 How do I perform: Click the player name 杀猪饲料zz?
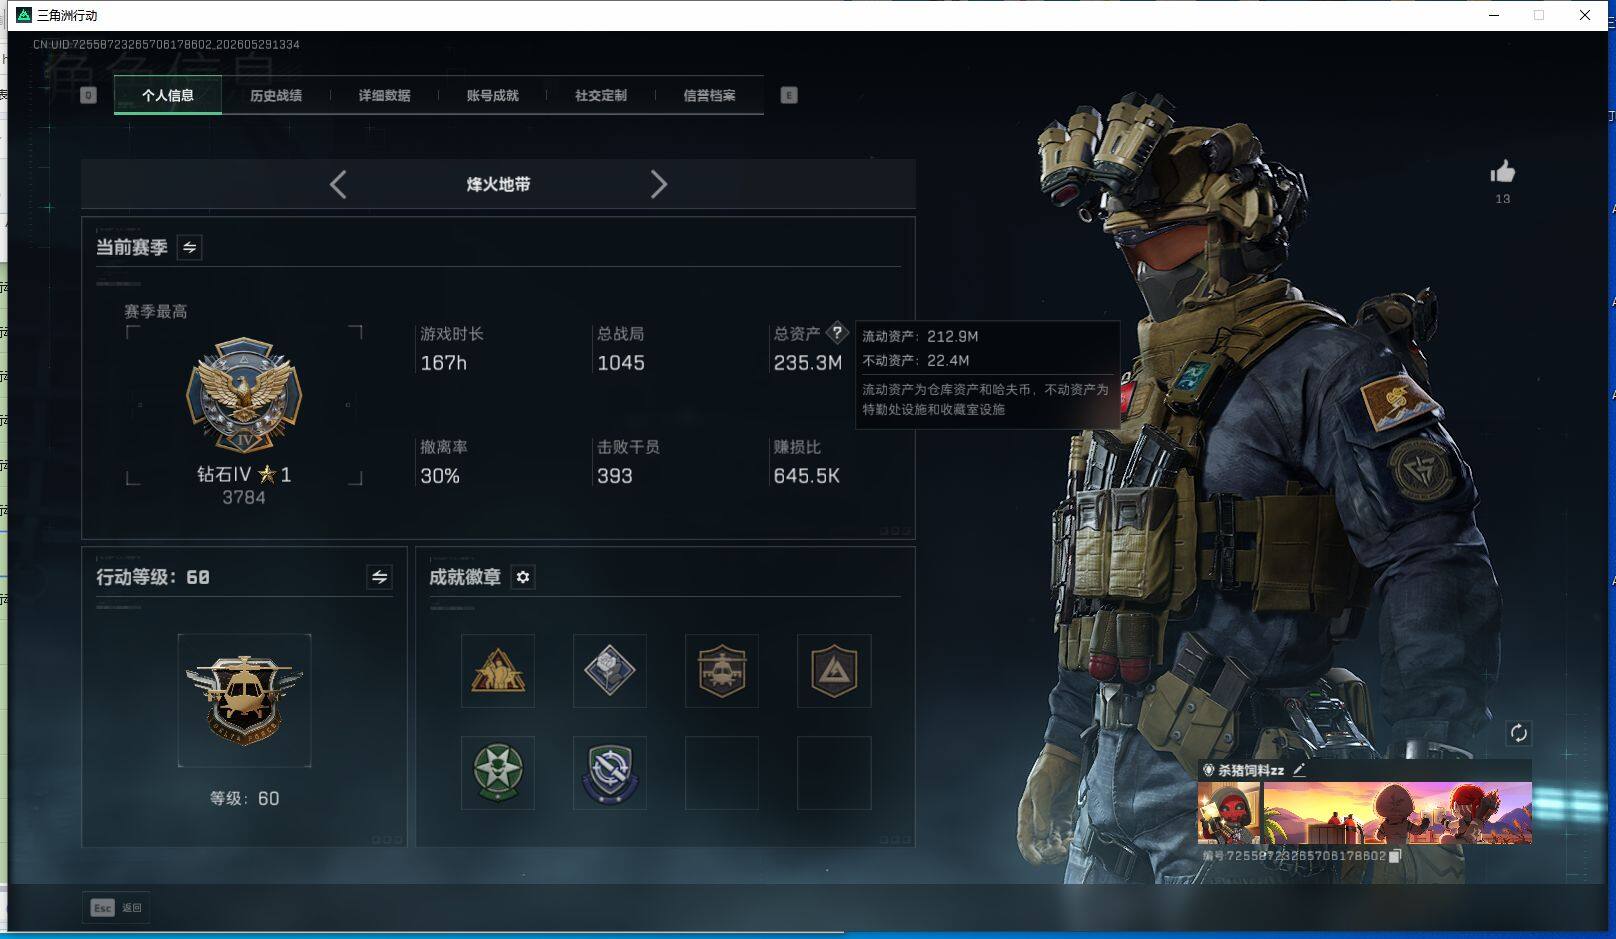click(x=1250, y=770)
